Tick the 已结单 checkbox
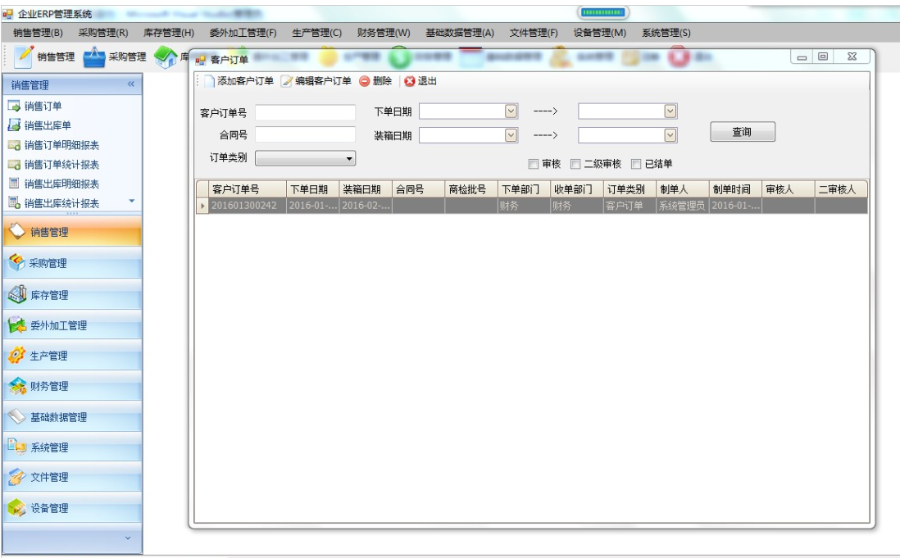The height and width of the screenshot is (558, 900). 636,164
